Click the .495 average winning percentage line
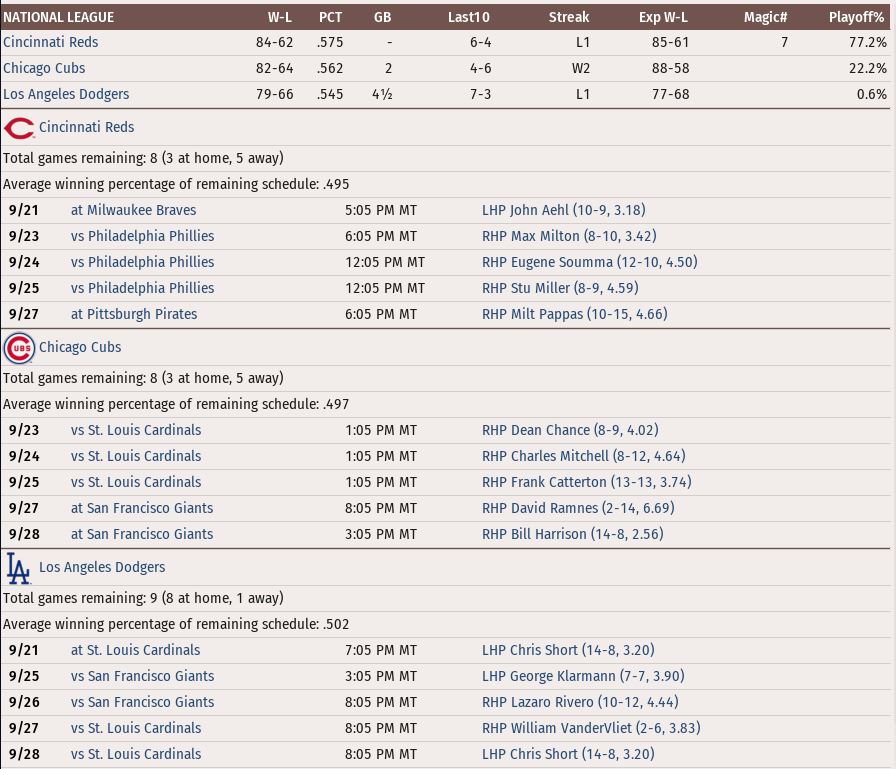This screenshot has height=769, width=896. pos(176,184)
